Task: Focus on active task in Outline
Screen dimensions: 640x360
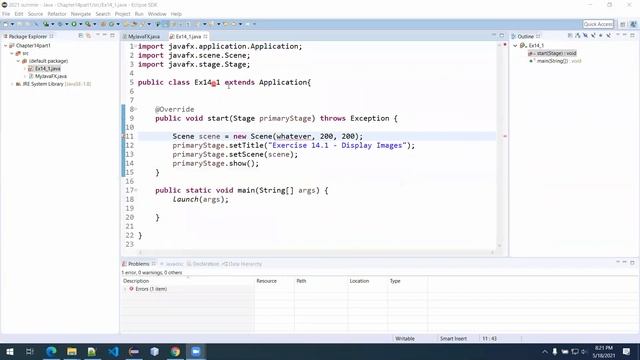Action: pos(570,36)
